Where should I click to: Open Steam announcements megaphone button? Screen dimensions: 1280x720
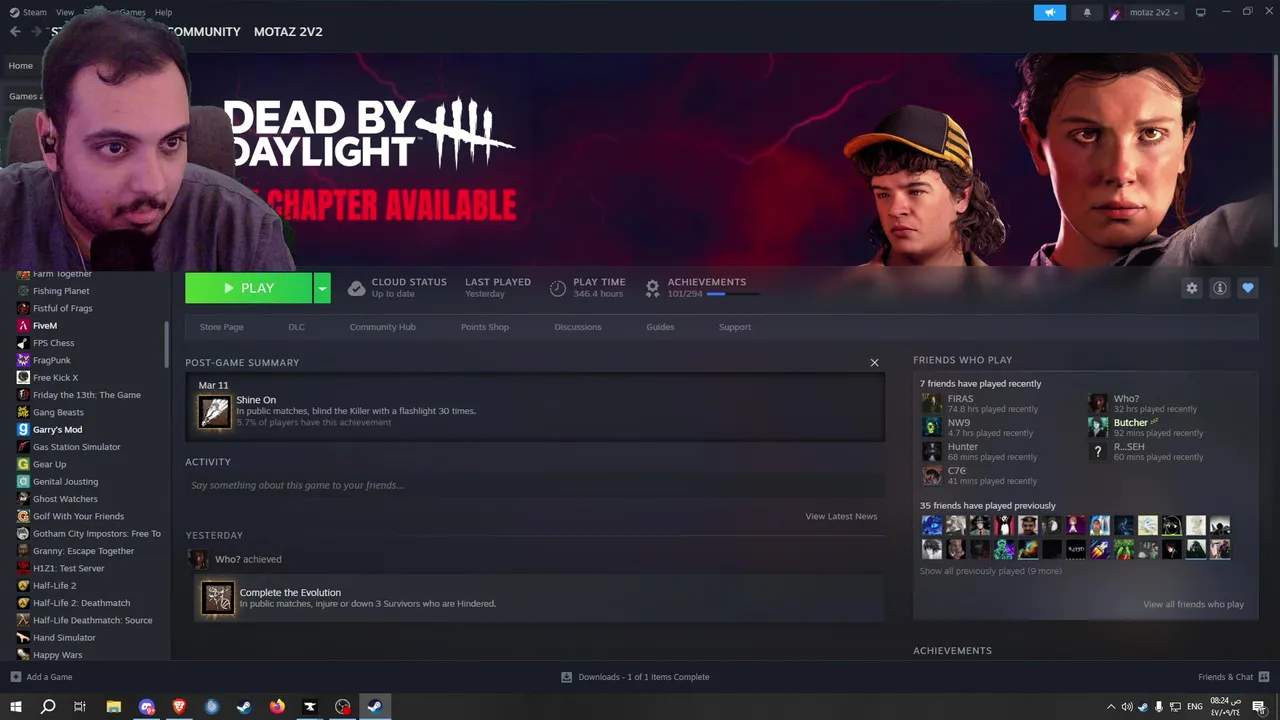point(1049,12)
